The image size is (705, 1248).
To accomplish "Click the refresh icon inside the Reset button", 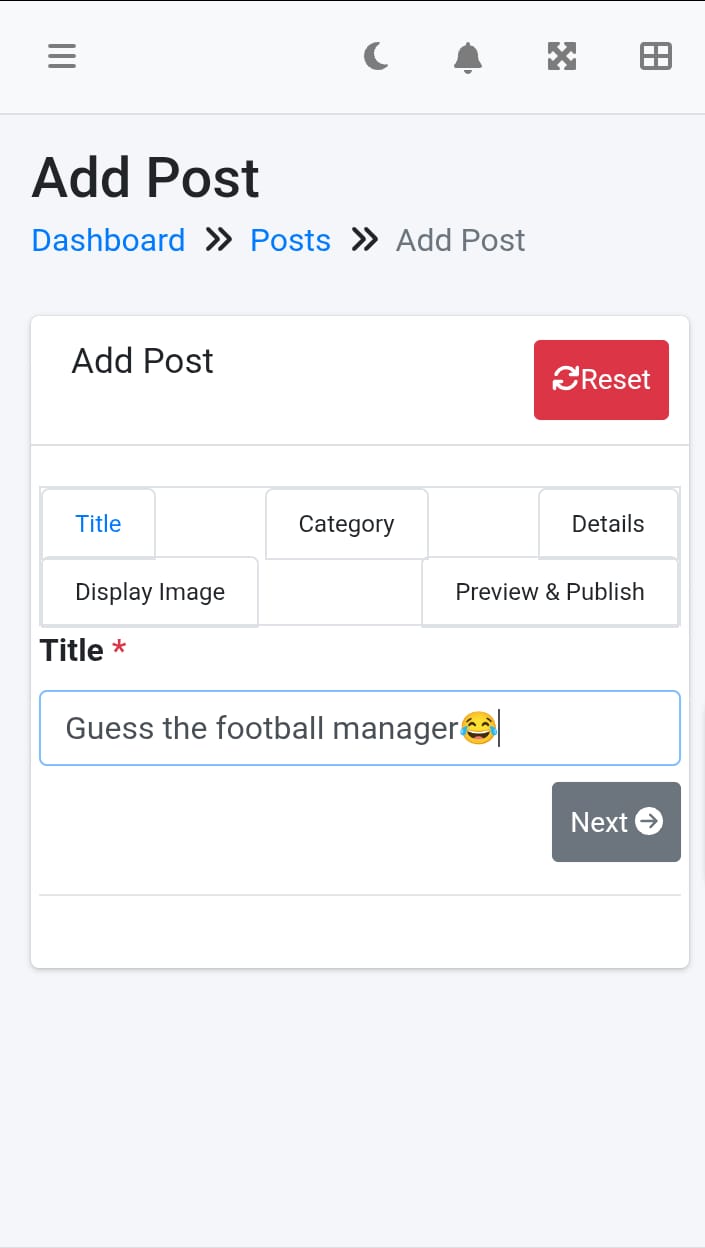I will (567, 379).
